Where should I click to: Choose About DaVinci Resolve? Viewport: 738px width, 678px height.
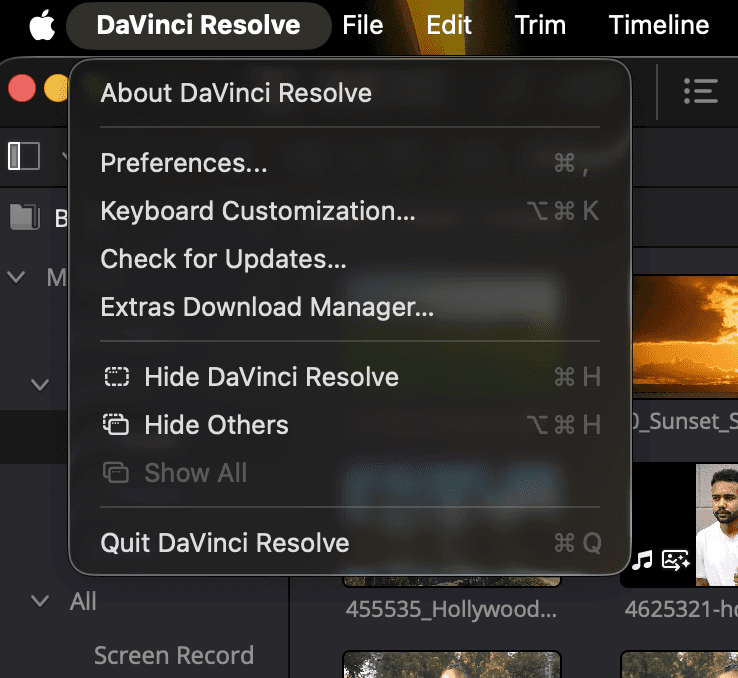click(x=350, y=93)
